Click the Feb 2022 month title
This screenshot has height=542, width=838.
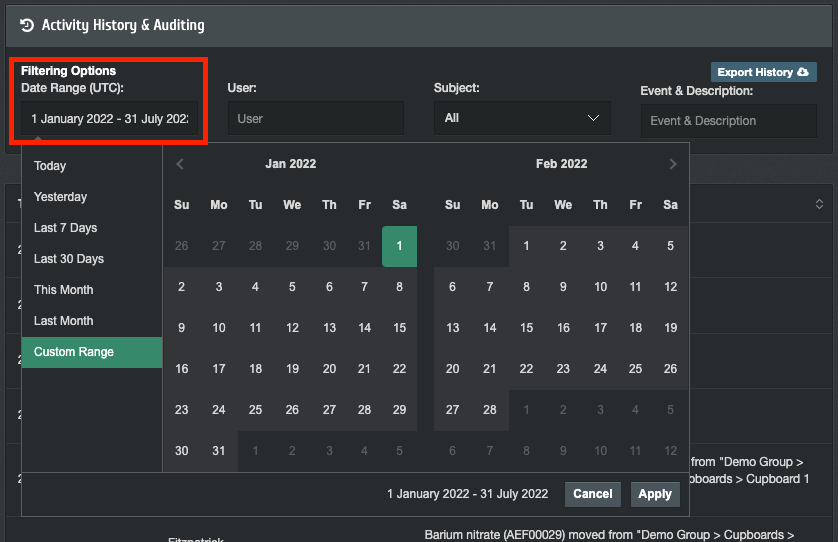point(562,164)
